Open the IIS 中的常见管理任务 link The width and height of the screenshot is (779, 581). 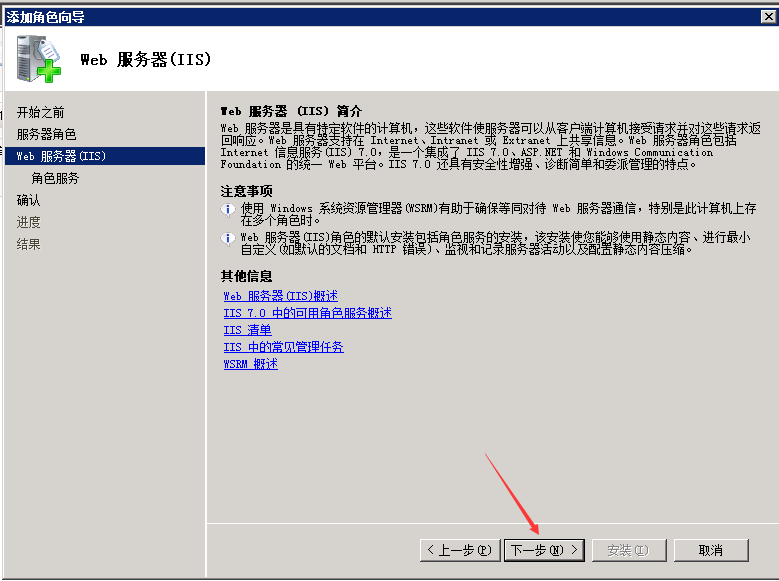(283, 347)
